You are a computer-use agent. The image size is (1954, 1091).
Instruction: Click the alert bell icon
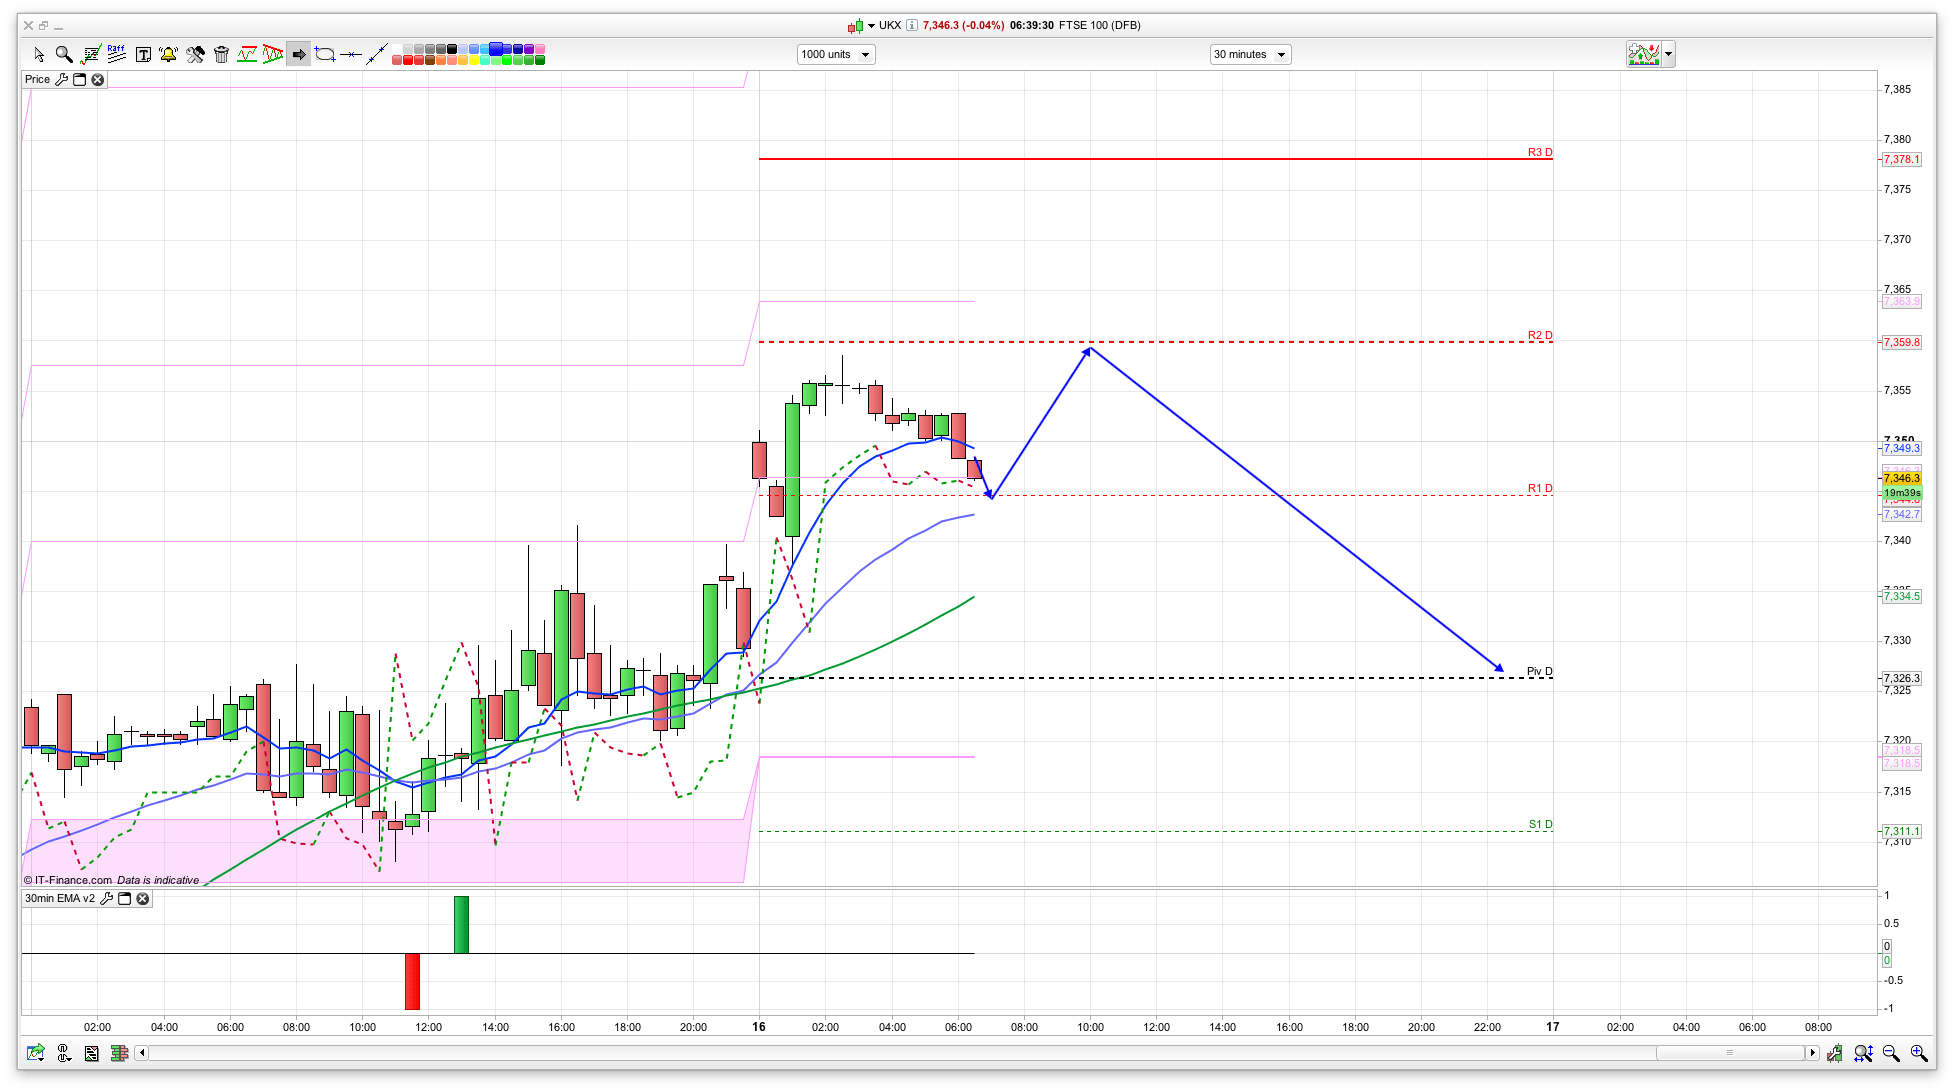point(168,54)
